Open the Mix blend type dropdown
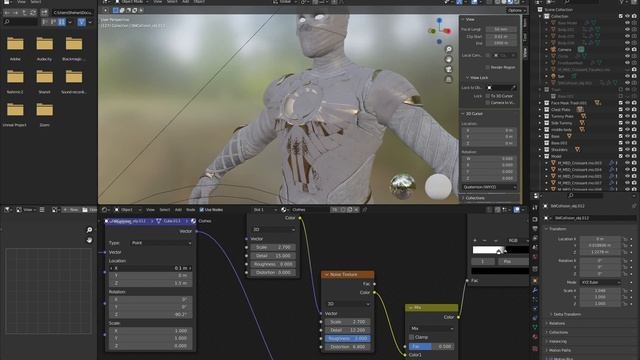This screenshot has height=360, width=640. pos(432,329)
